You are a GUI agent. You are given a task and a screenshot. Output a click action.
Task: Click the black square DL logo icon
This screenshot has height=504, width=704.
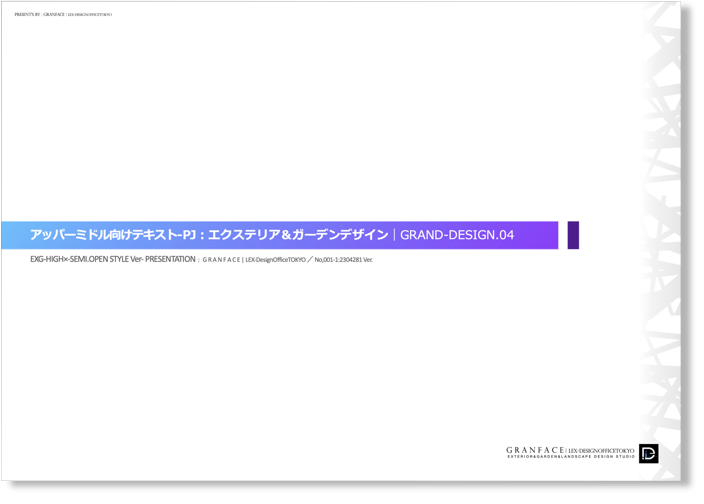648,453
